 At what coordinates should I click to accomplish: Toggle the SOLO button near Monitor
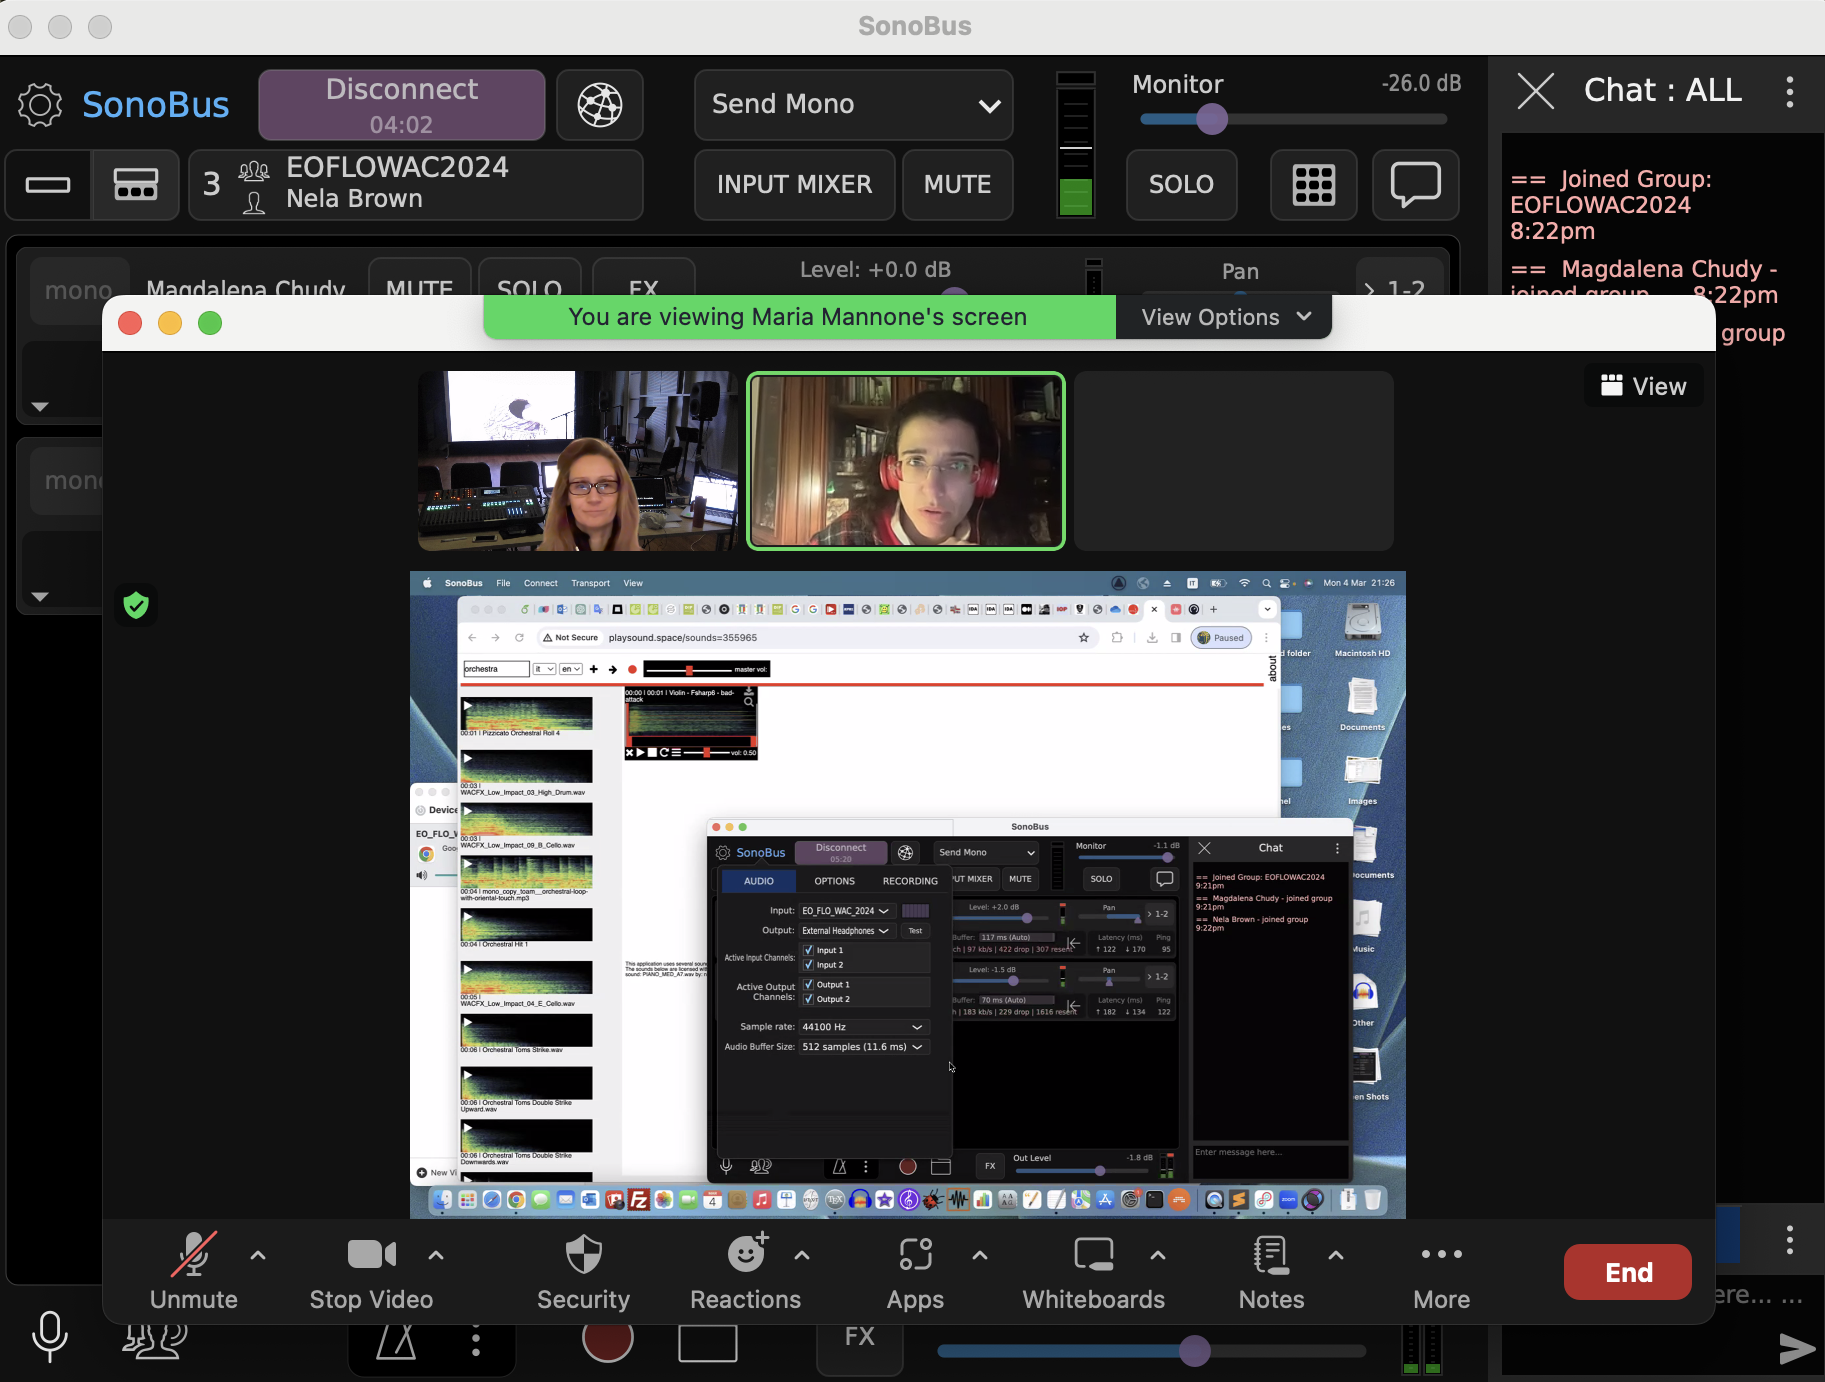click(x=1181, y=184)
